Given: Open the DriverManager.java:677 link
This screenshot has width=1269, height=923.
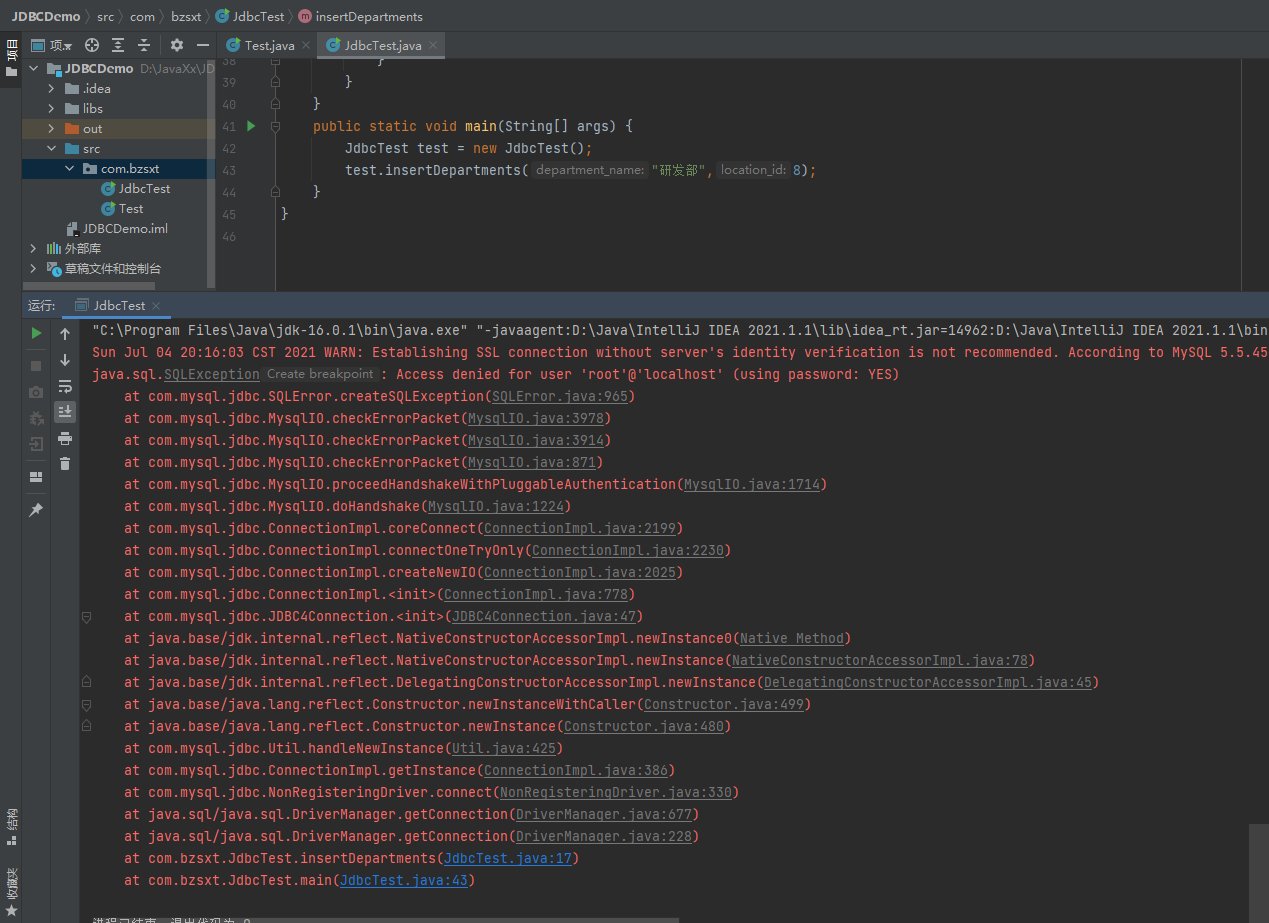Looking at the screenshot, I should click(x=604, y=814).
